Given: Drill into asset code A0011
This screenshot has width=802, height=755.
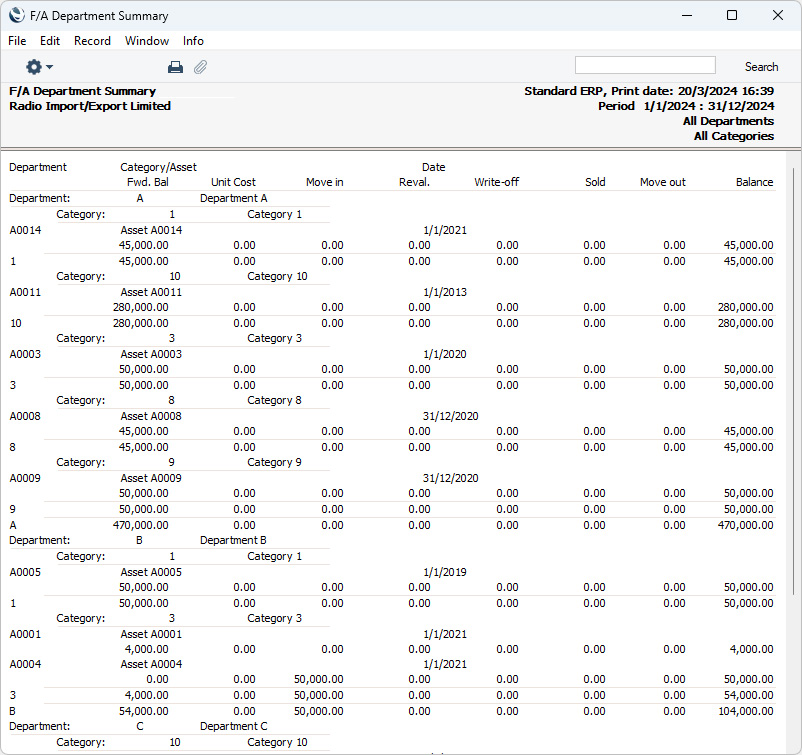Looking at the screenshot, I should tap(25, 292).
